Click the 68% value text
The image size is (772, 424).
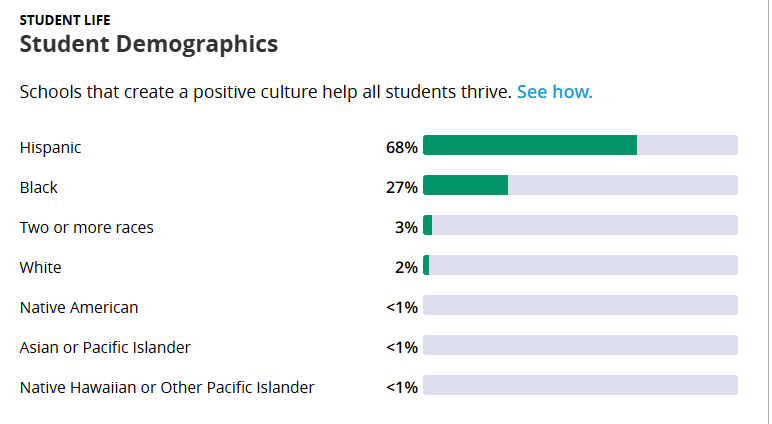click(402, 147)
